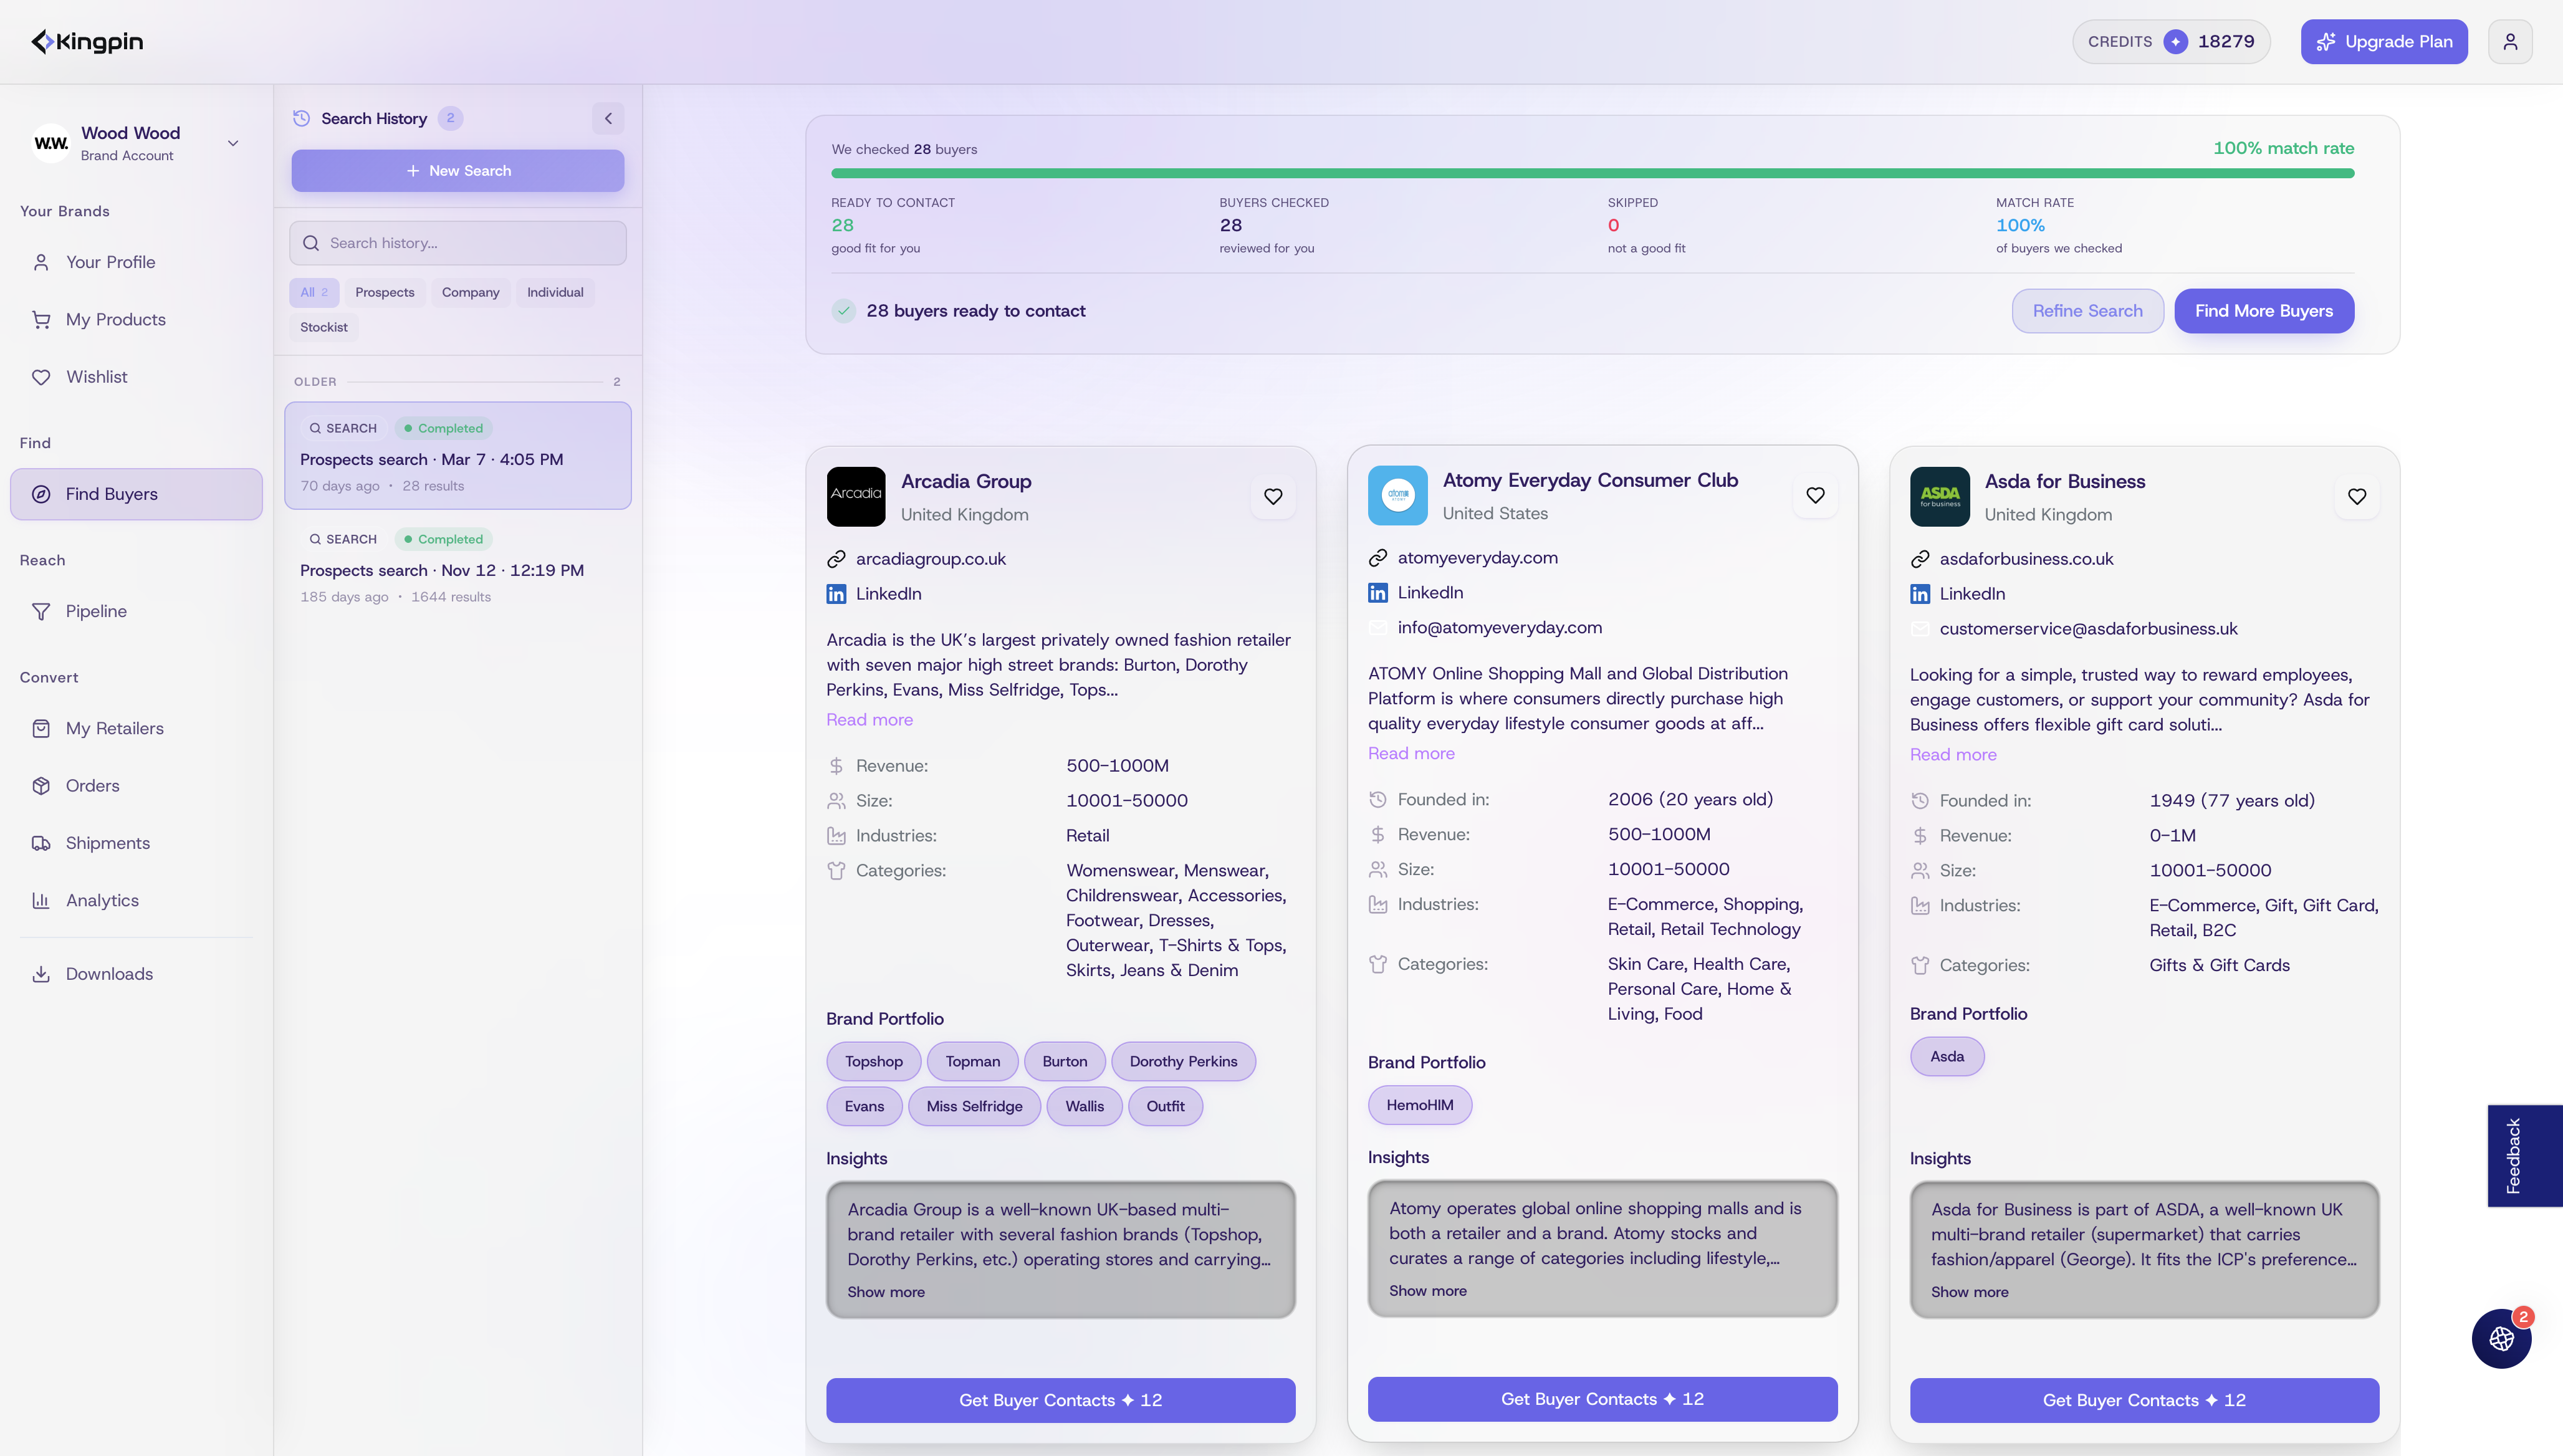The height and width of the screenshot is (1456, 2563).
Task: Click the Burton brand tag
Action: [x=1064, y=1061]
